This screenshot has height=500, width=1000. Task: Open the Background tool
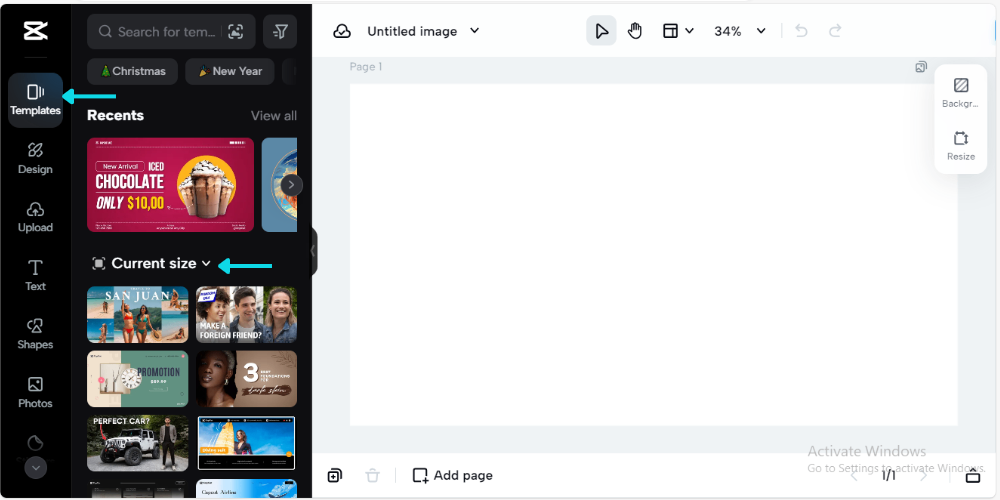click(960, 92)
